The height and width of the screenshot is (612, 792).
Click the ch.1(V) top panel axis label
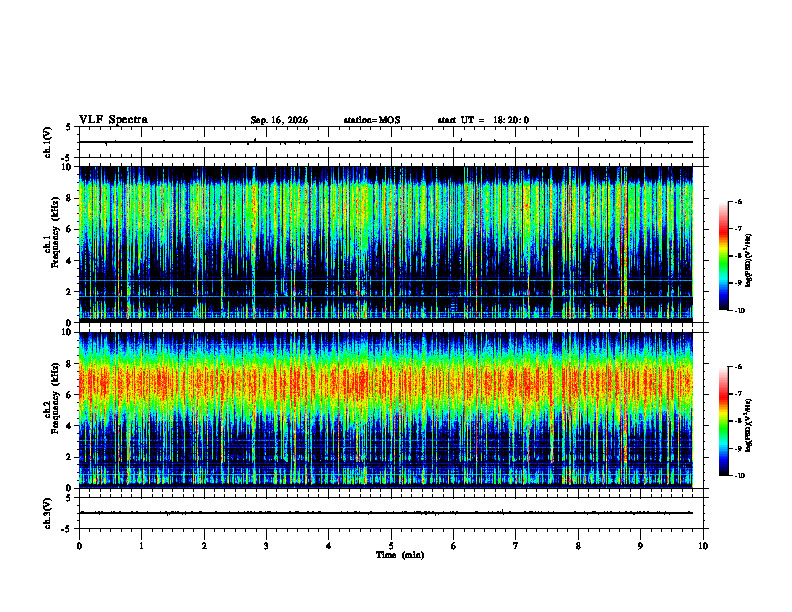(48, 142)
